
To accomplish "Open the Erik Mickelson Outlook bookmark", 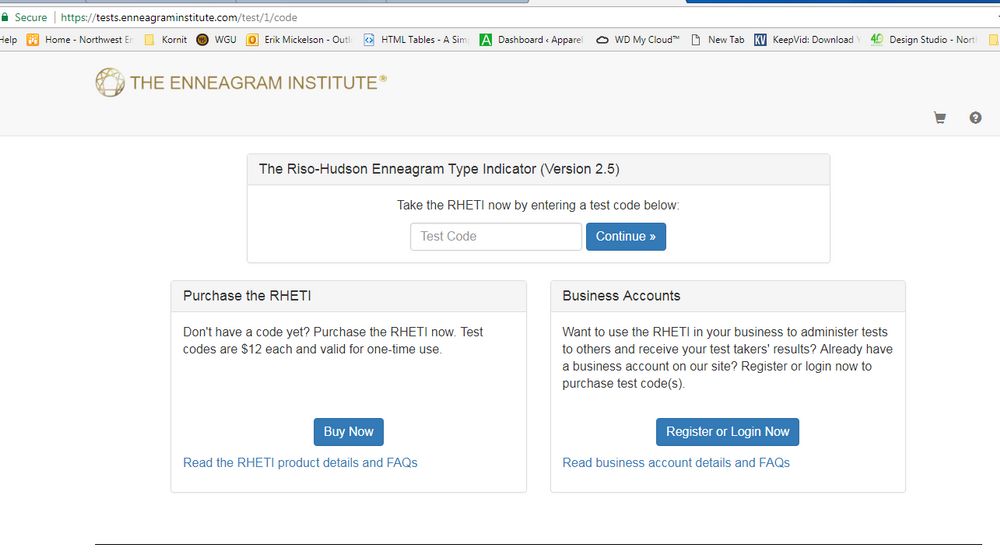I will tap(298, 40).
